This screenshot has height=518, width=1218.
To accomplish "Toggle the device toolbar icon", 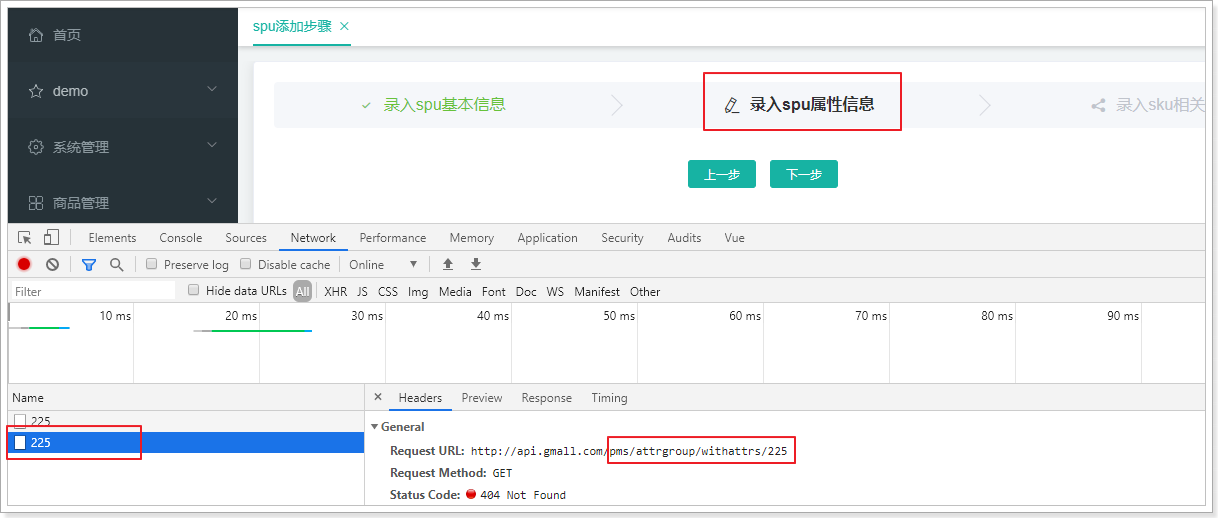I will point(51,238).
